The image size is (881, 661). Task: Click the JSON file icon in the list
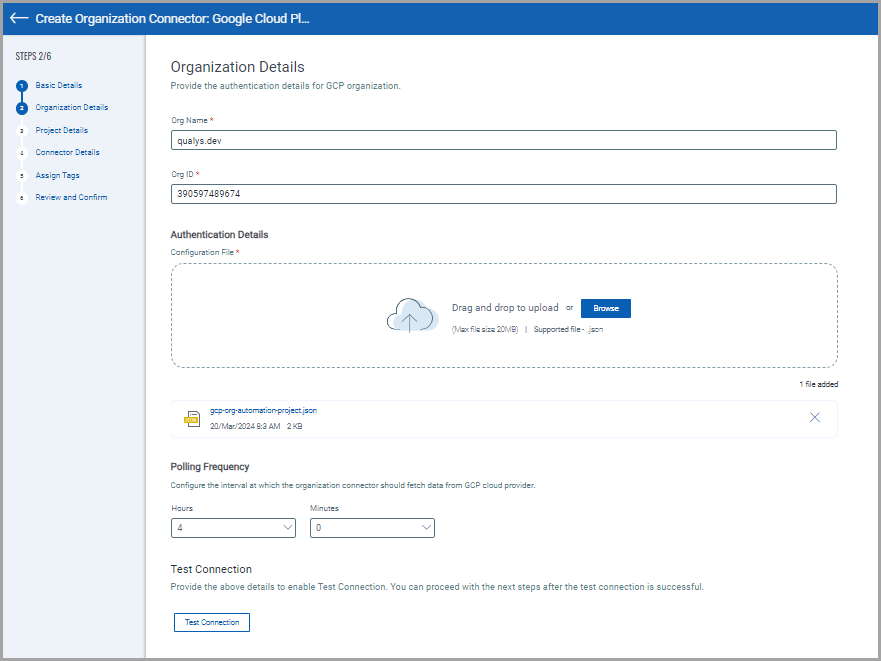(x=192, y=419)
